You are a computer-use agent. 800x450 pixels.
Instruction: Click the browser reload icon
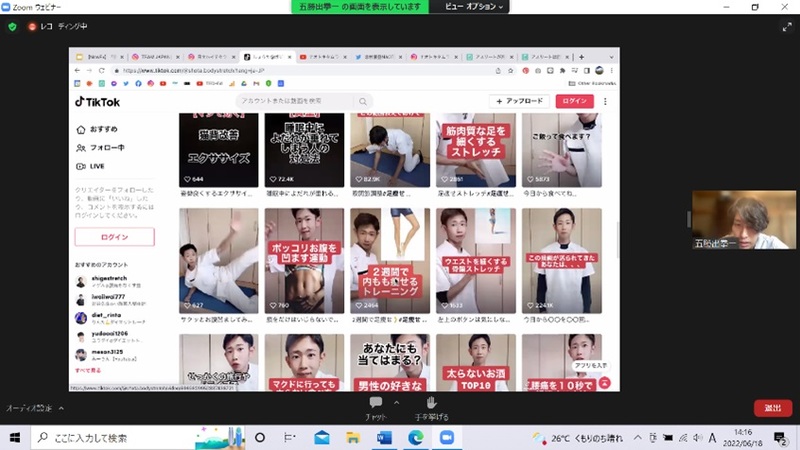102,70
